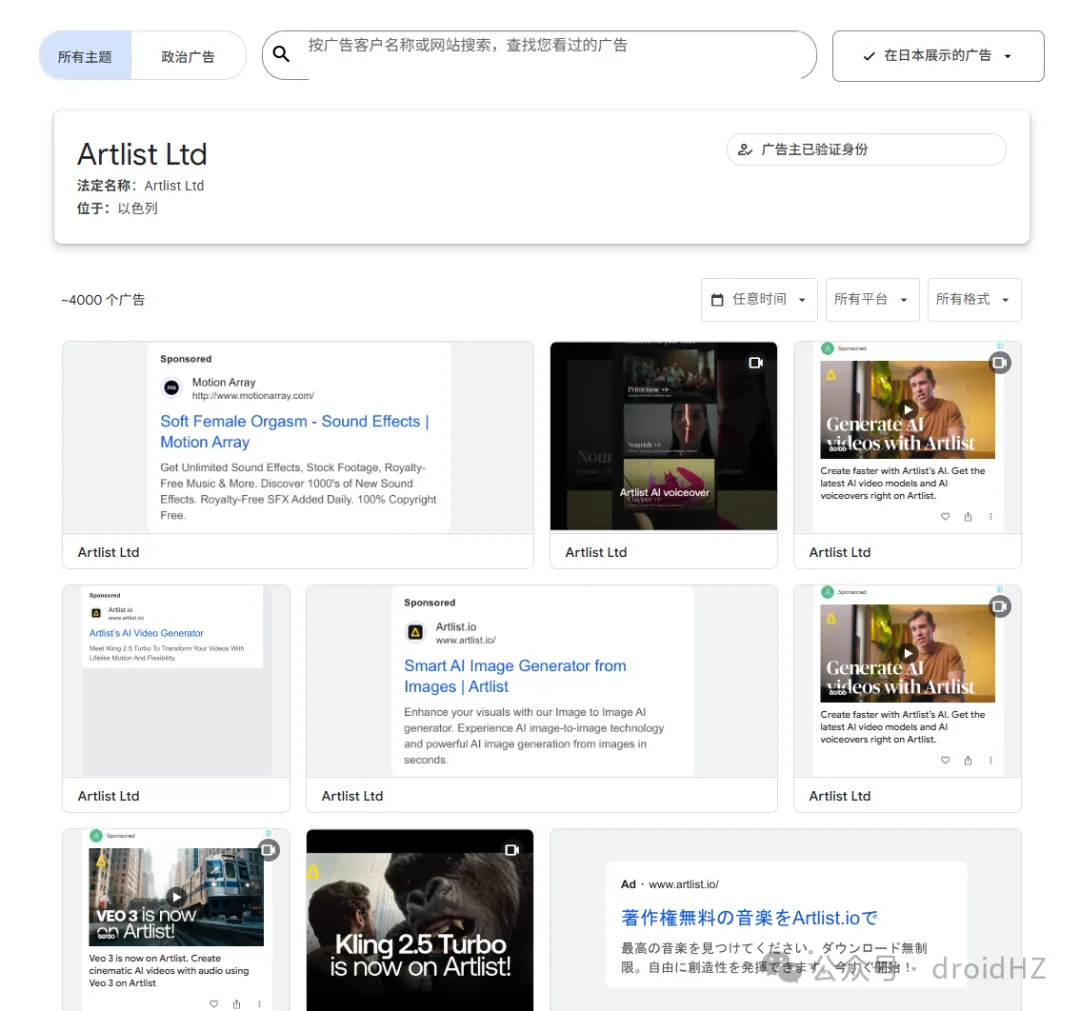
Task: Click the video camera icon on the Kling 2.5 thumbnail
Action: (513, 850)
